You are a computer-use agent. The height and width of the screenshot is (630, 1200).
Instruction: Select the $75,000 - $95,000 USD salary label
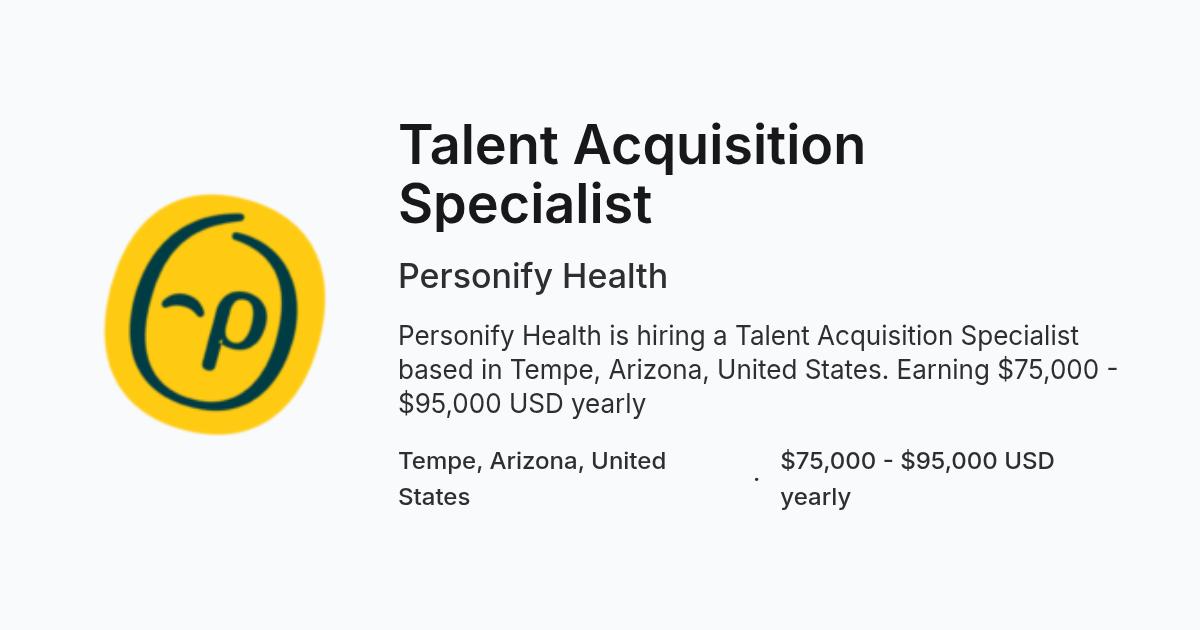pyautogui.click(x=917, y=479)
